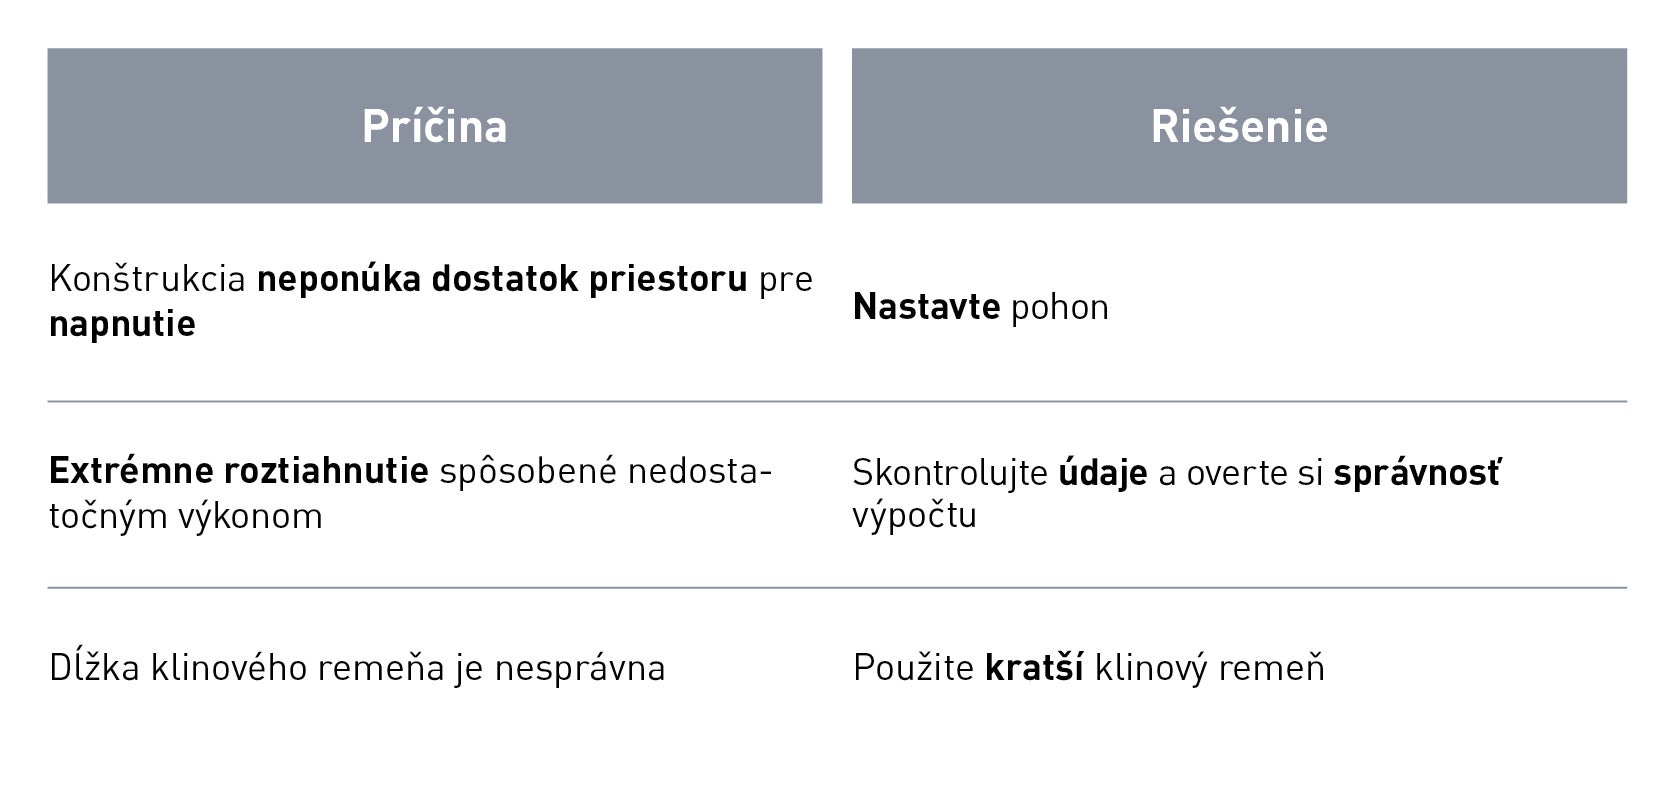Click the word Skontrolujte
The image size is (1667, 794).
point(949,473)
